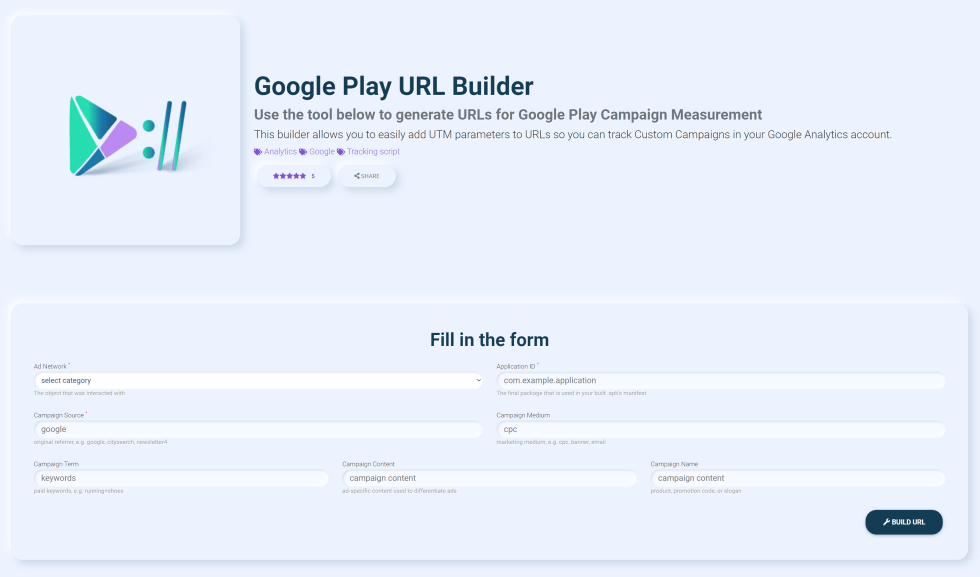This screenshot has height=577, width=980.
Task: Click the Campaign Source field label
Action: [59, 415]
